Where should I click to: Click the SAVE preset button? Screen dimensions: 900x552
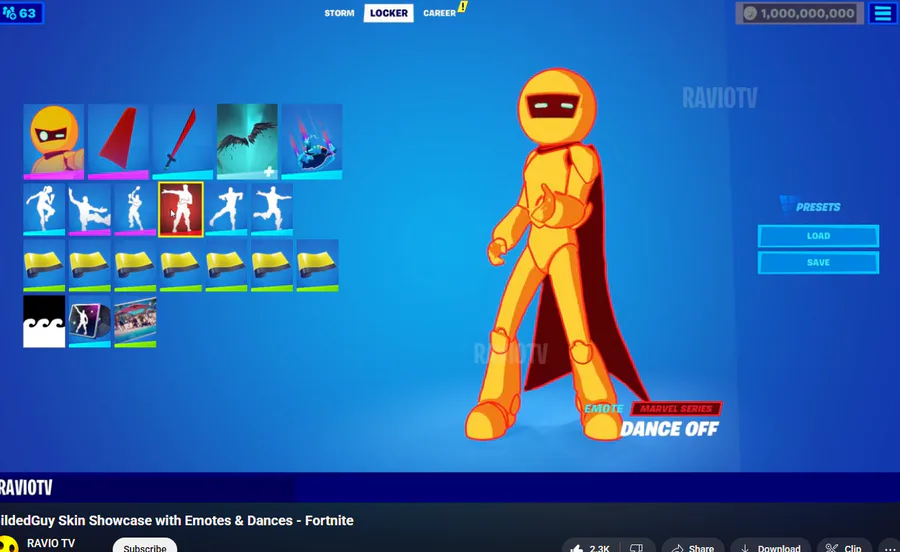coord(818,262)
